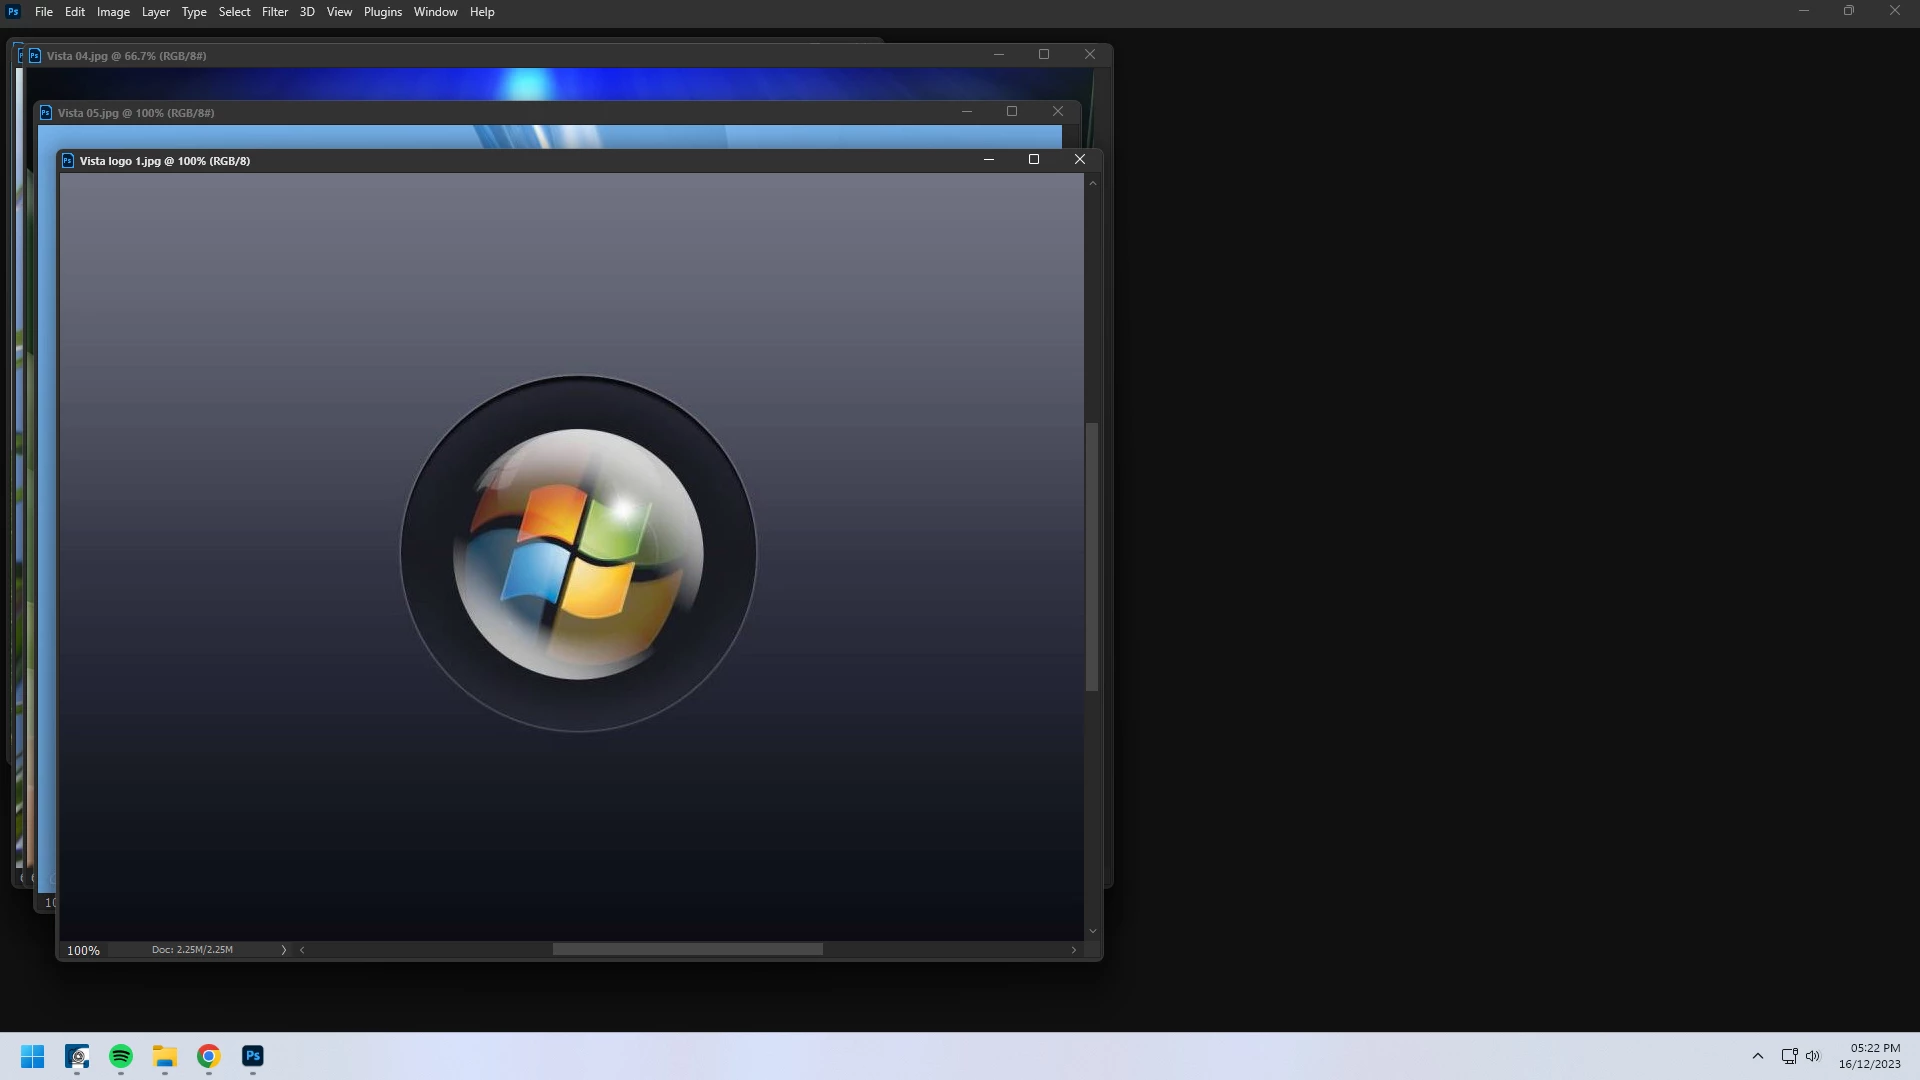The width and height of the screenshot is (1920, 1080).
Task: Click the horizontal scrollbar right arrow
Action: click(x=1074, y=950)
